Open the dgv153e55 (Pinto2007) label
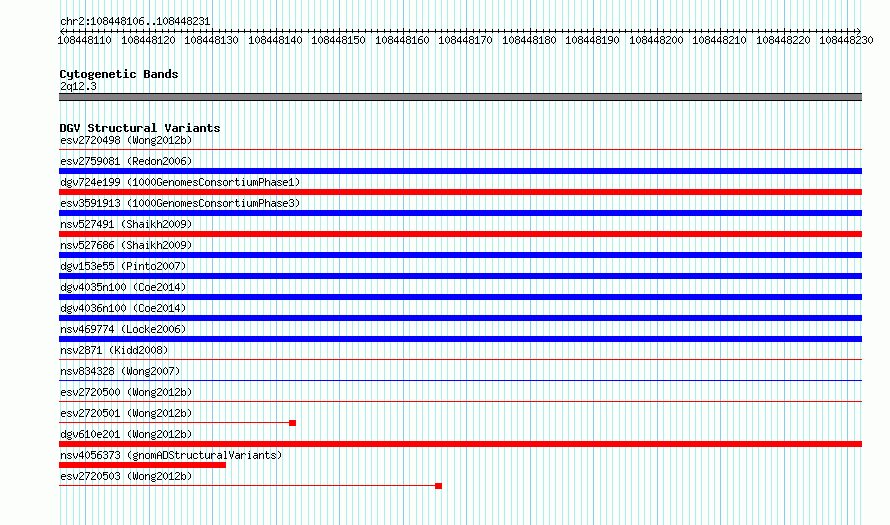Image resolution: width=890 pixels, height=525 pixels. (123, 266)
